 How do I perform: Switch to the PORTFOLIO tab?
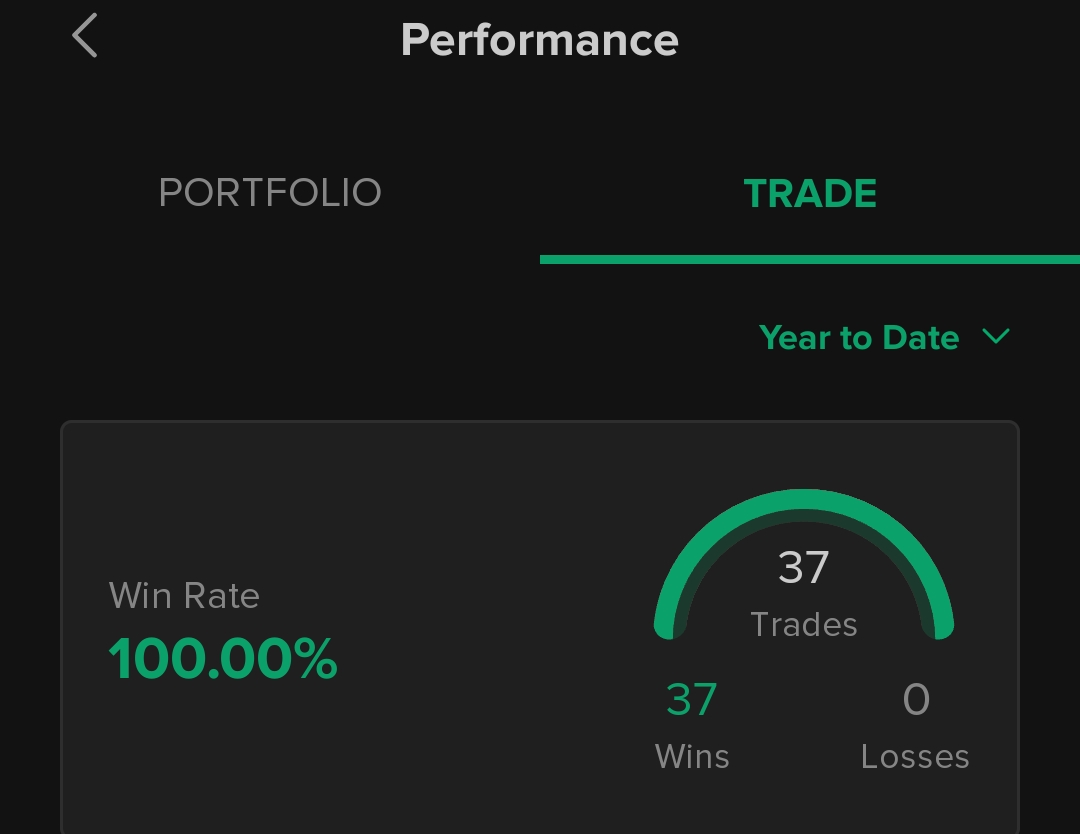(270, 192)
